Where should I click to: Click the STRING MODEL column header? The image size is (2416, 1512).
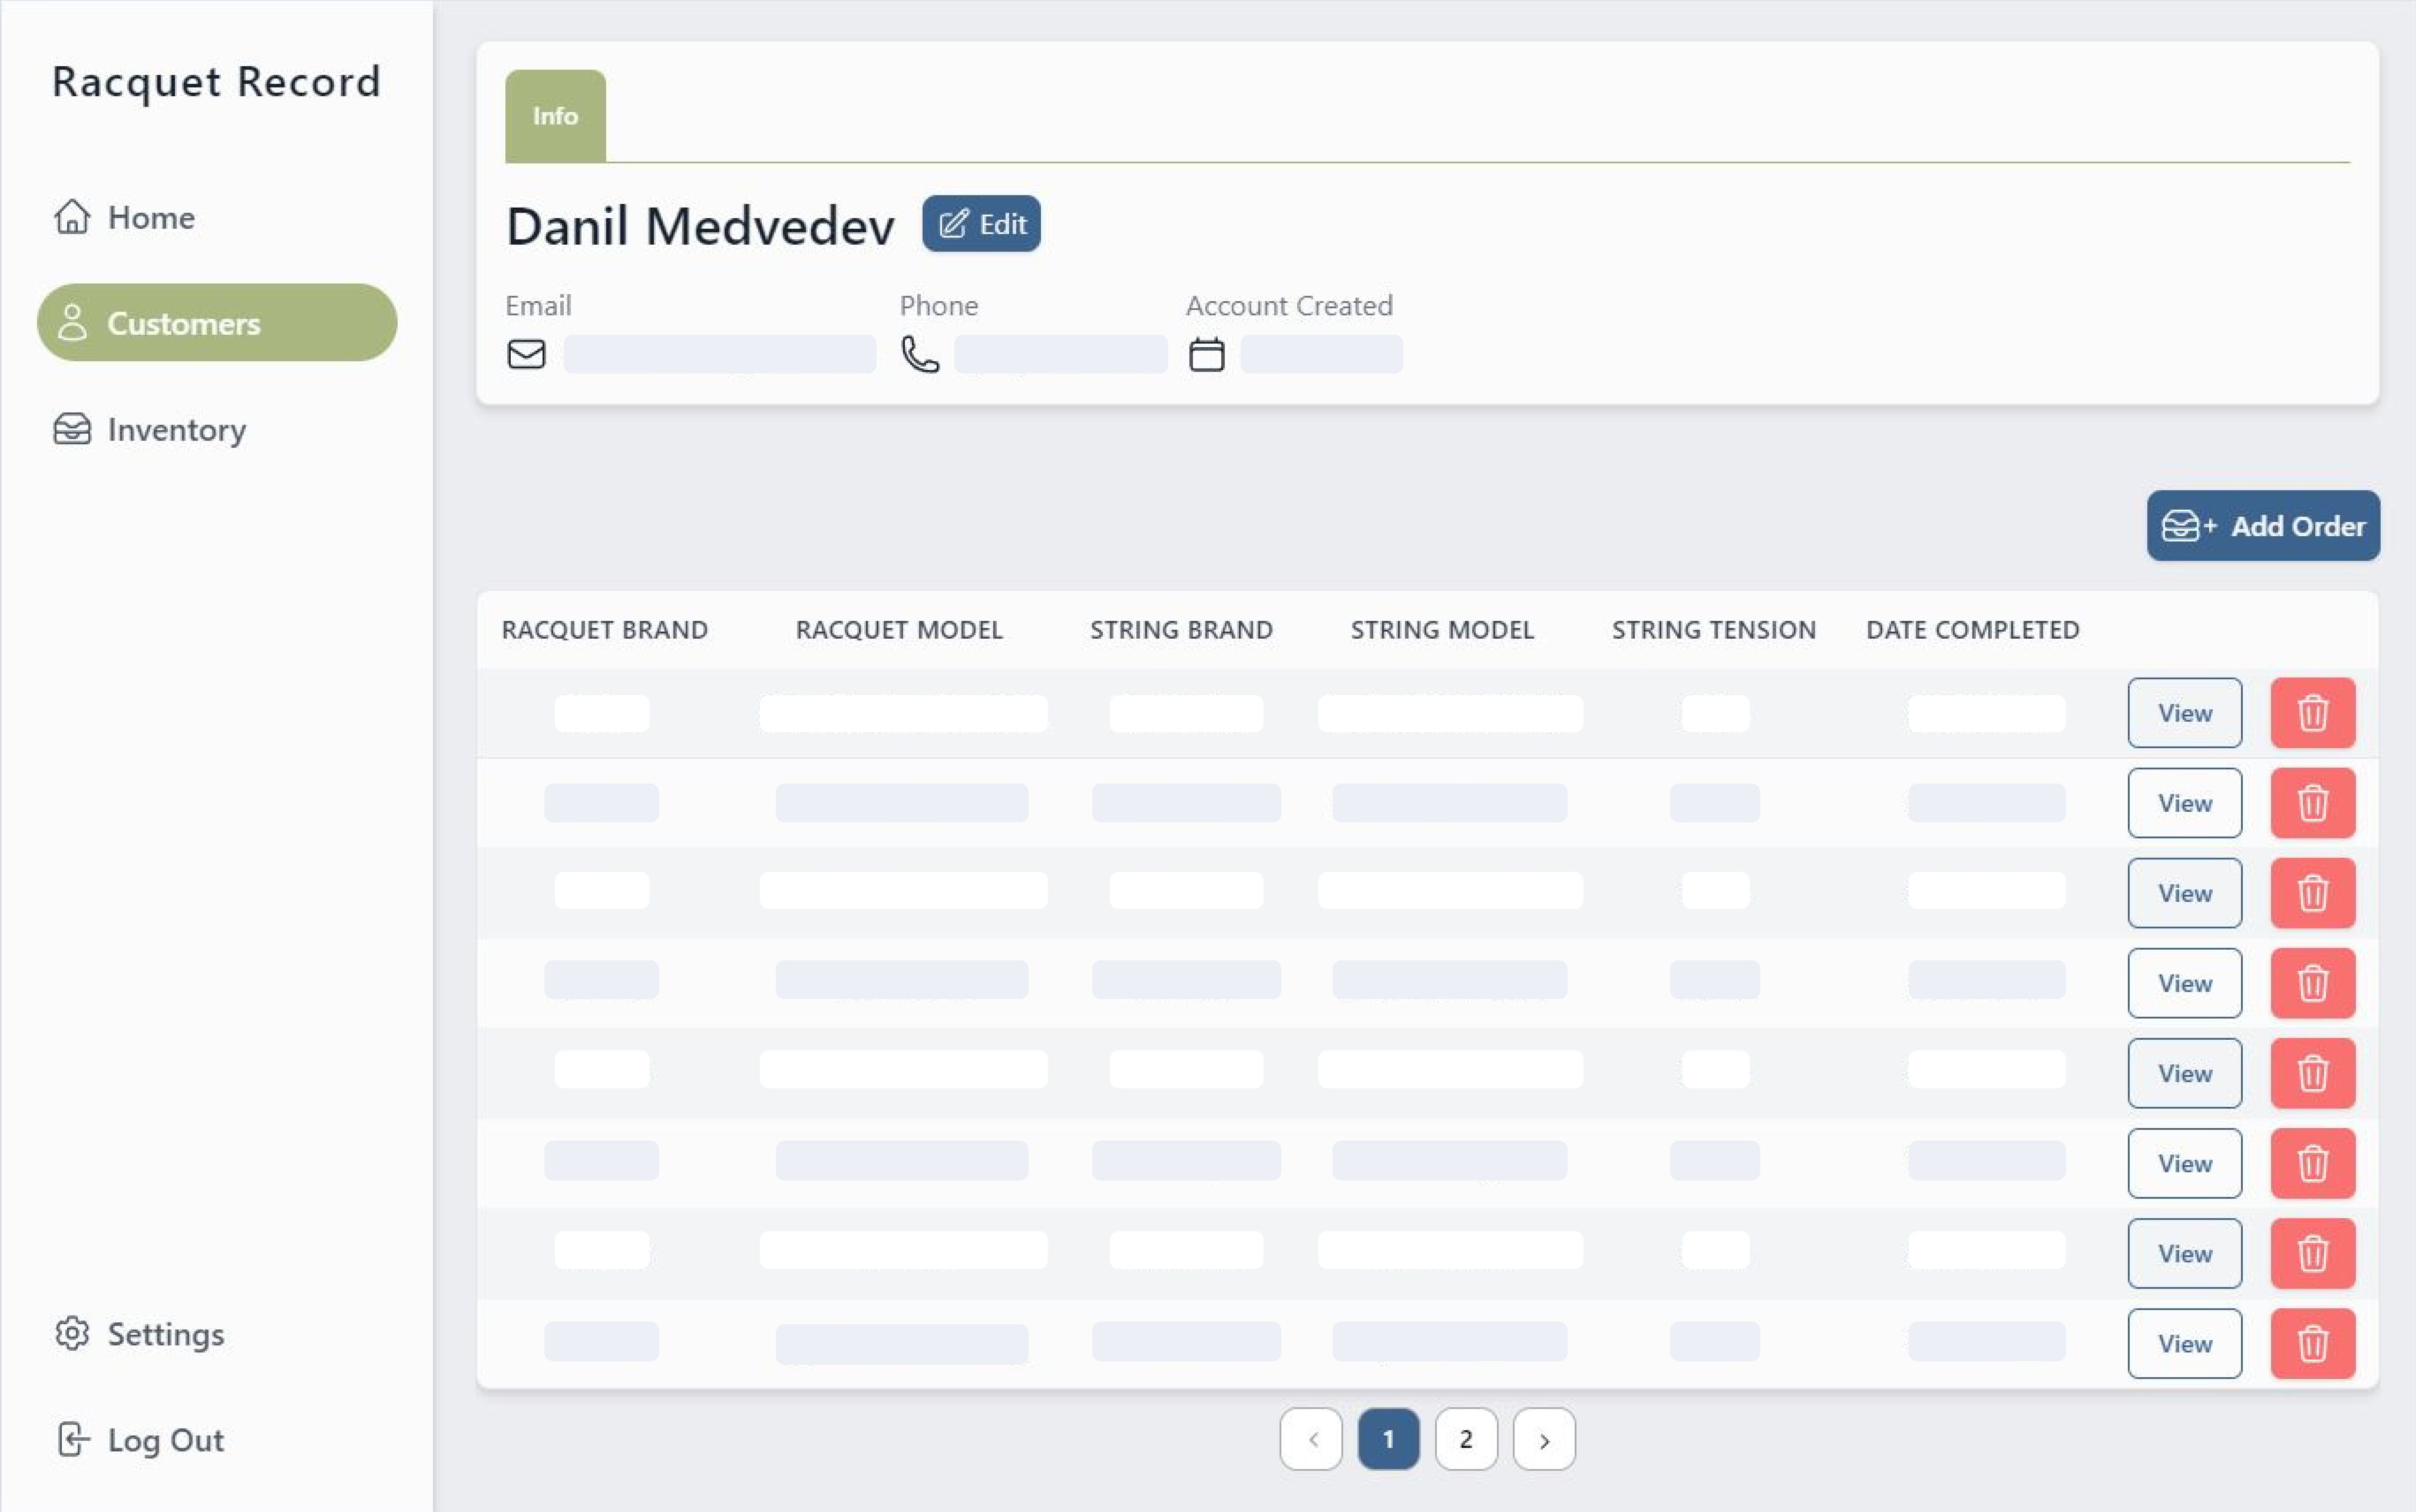[x=1442, y=630]
